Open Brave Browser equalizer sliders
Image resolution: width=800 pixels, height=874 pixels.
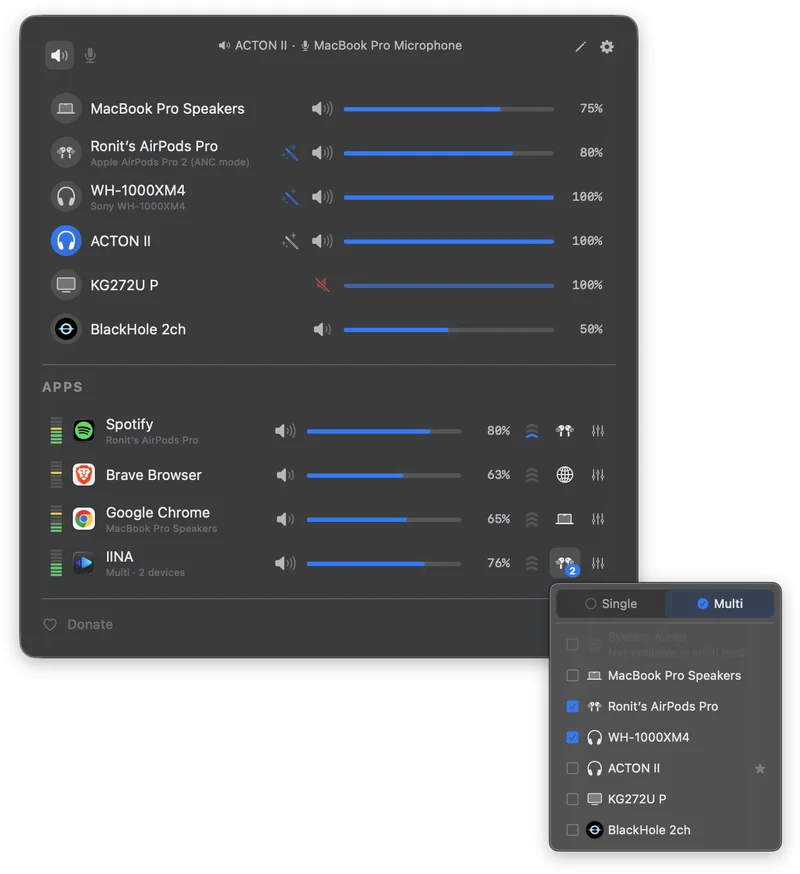[598, 474]
